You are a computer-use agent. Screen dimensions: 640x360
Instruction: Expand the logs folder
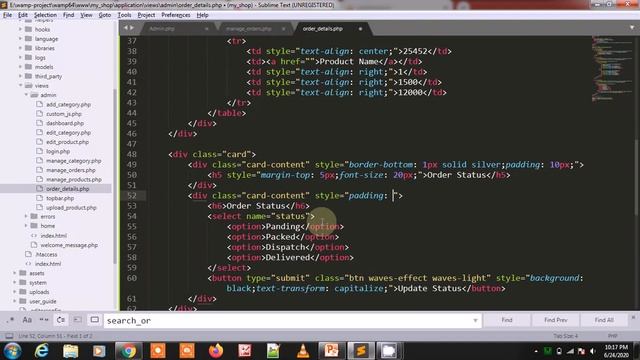pos(20,58)
